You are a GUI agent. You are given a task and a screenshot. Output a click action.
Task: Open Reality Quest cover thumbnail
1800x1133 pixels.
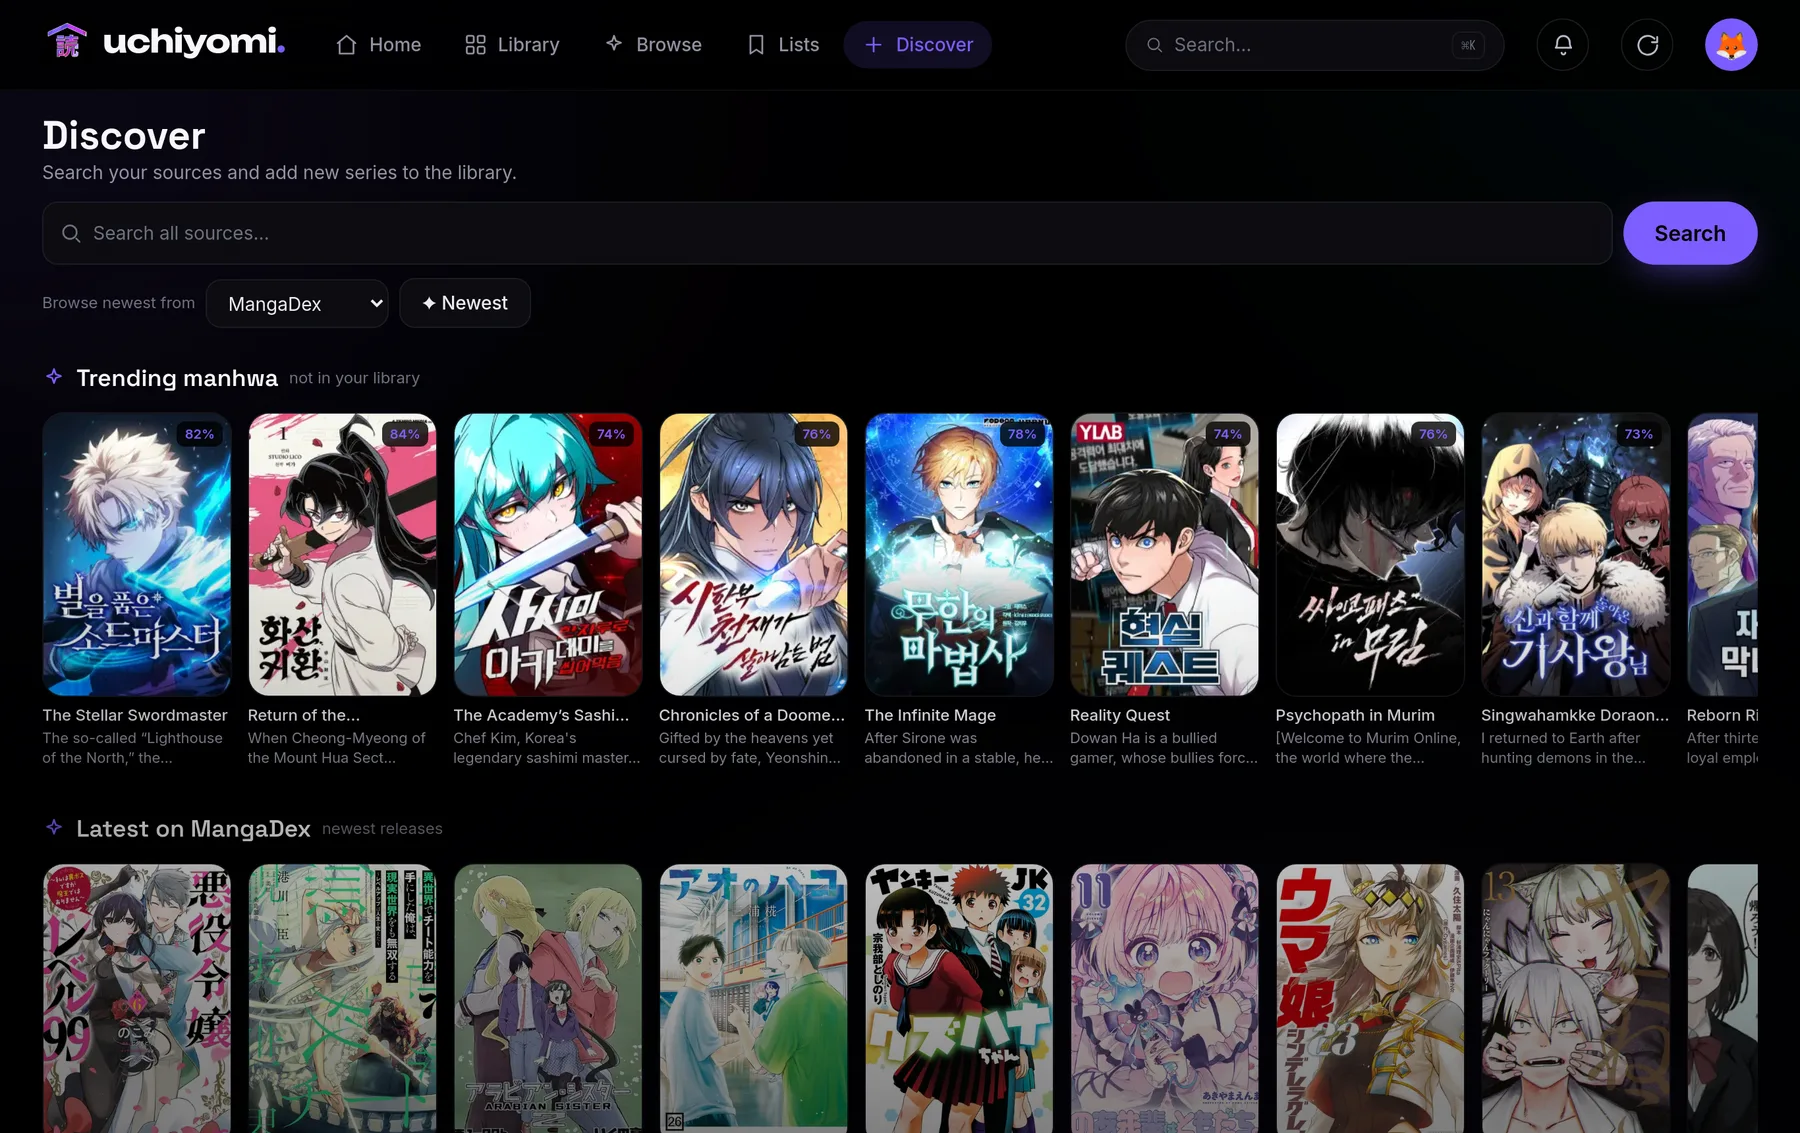(x=1164, y=555)
